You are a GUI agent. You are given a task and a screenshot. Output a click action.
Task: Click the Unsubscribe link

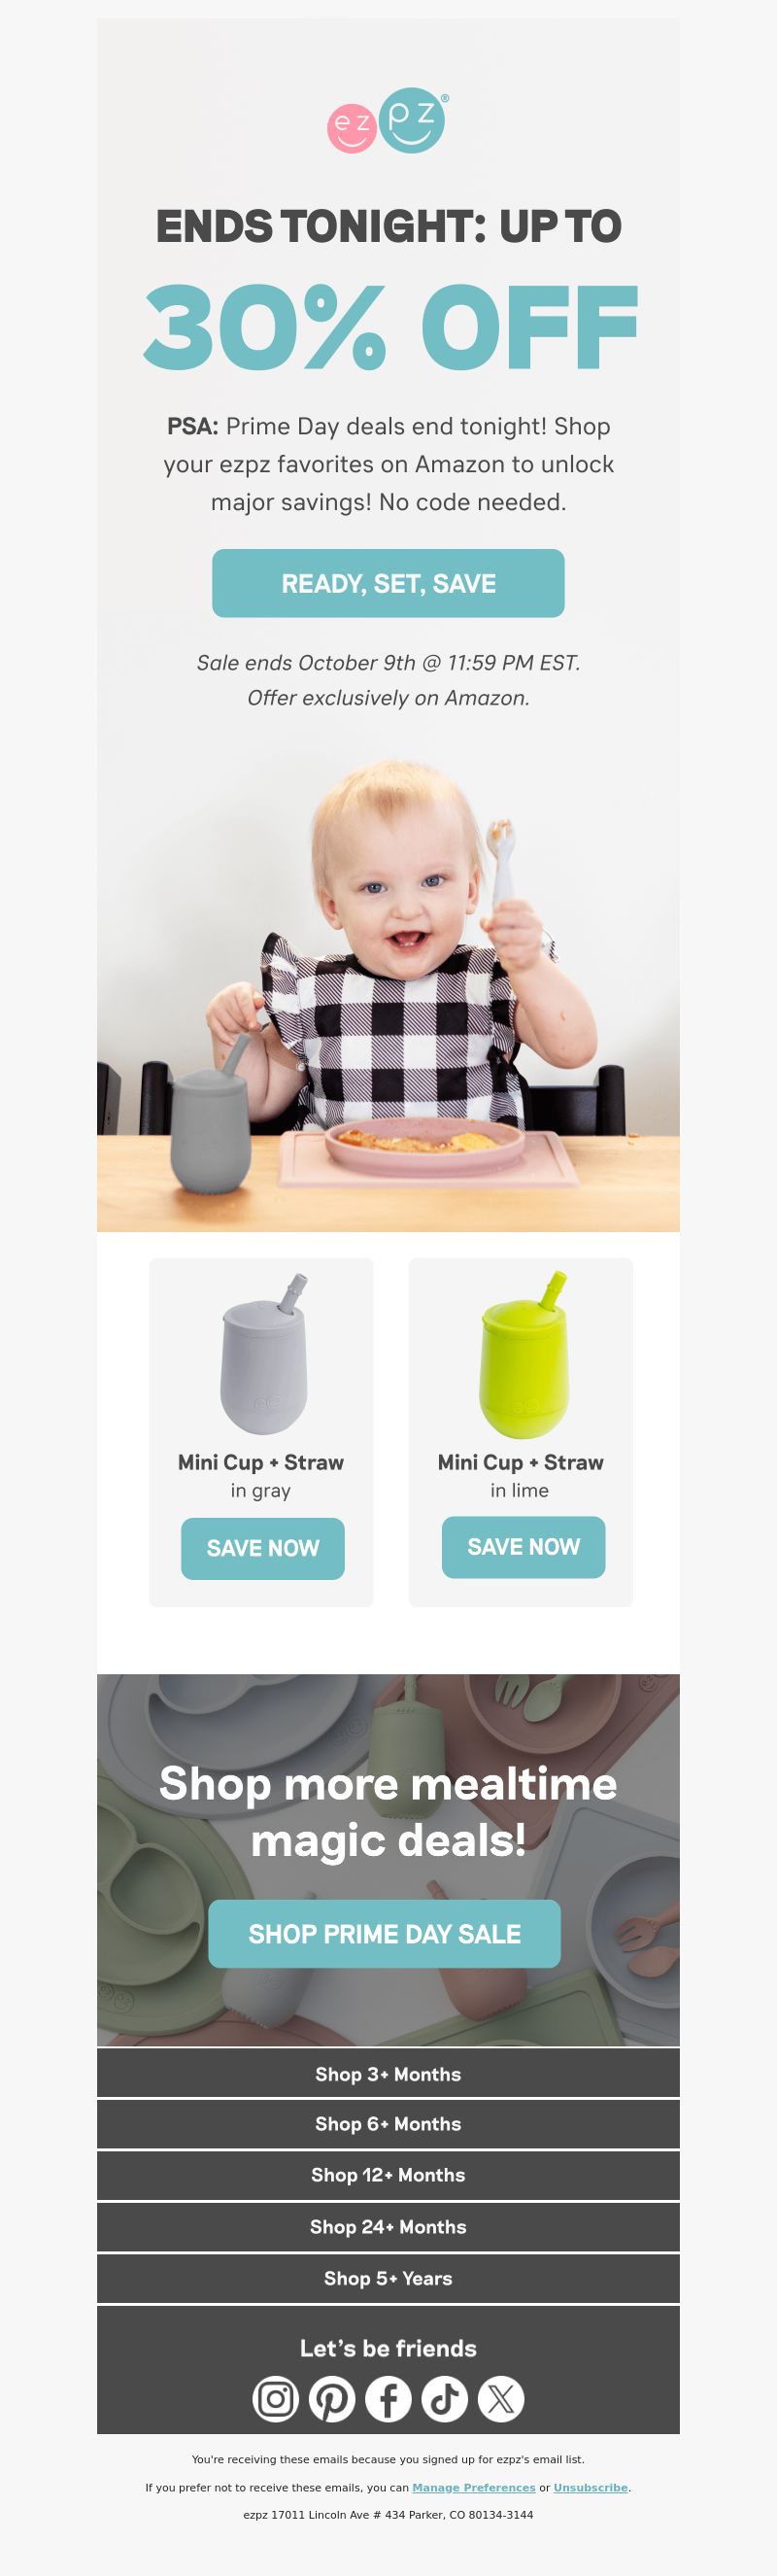590,2487
